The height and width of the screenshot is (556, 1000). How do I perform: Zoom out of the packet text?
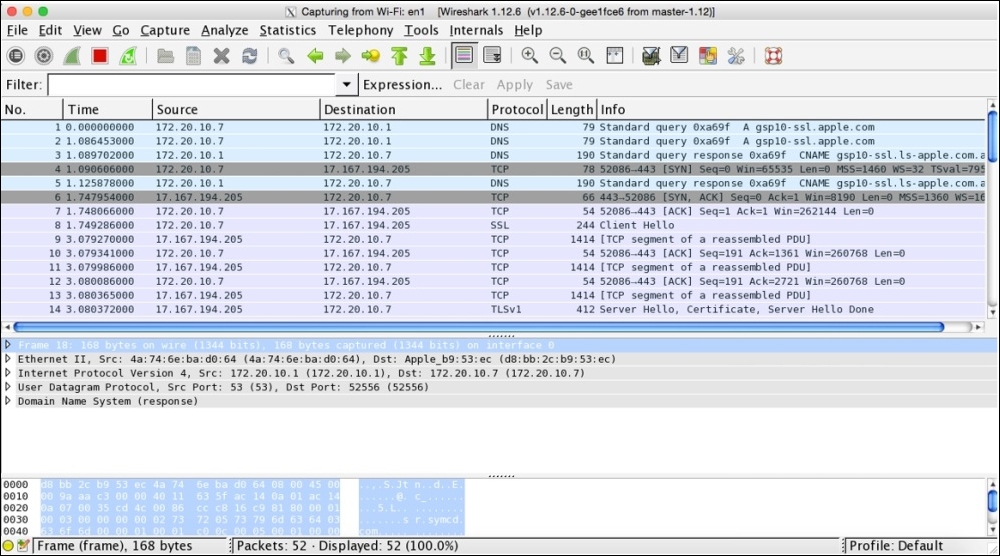[x=557, y=56]
